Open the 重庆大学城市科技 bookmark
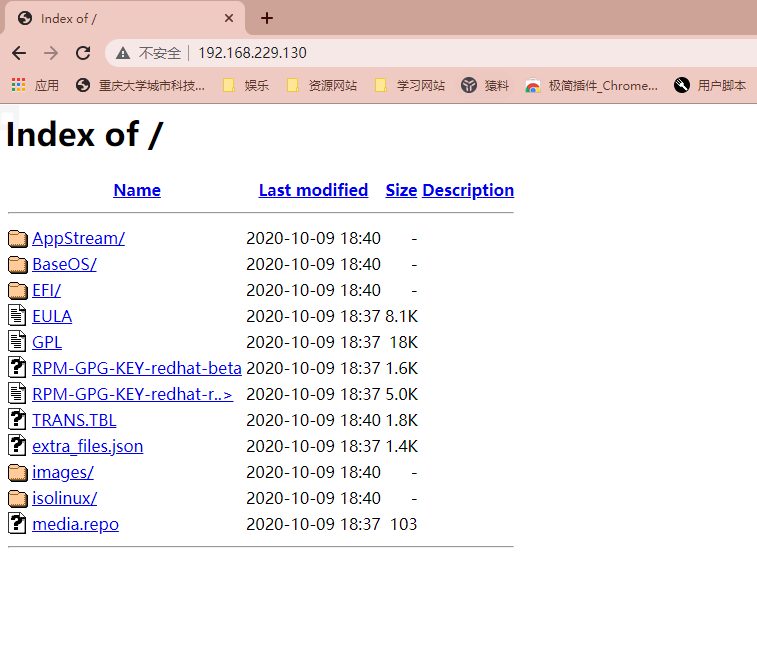Viewport: 757px width, 658px height. coord(140,85)
